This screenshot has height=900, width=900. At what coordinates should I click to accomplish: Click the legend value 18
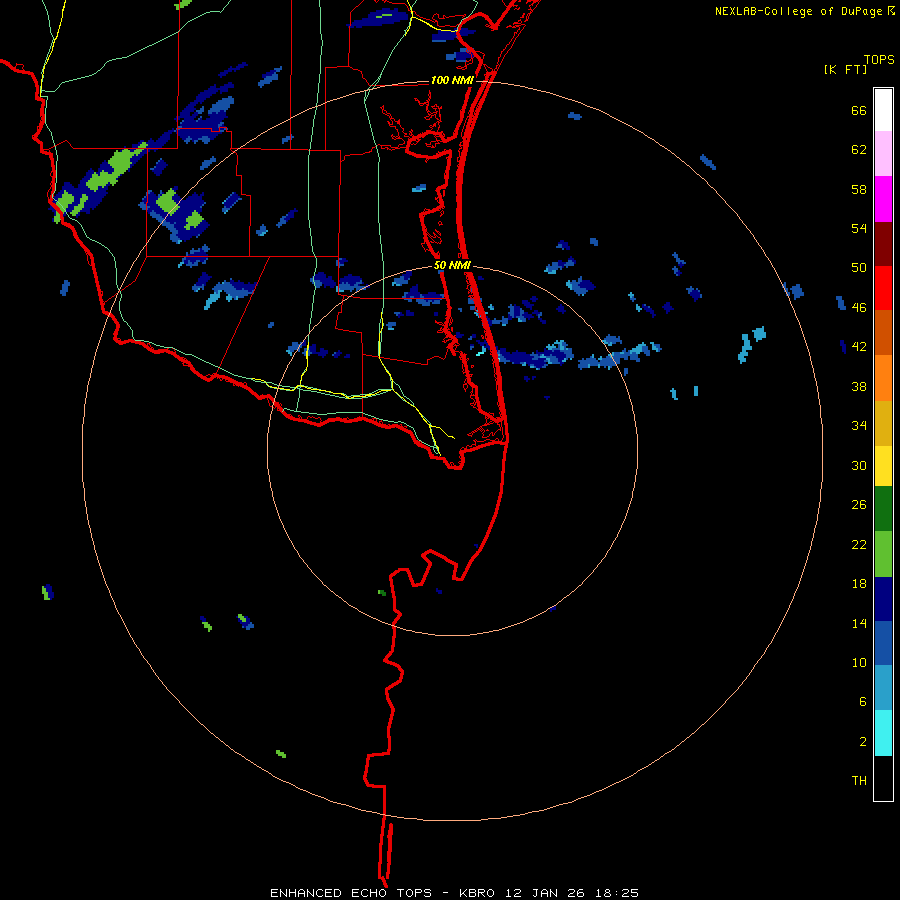[x=859, y=584]
